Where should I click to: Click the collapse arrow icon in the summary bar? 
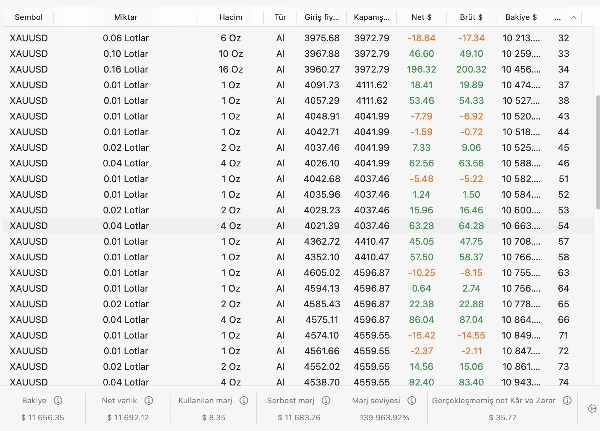click(x=592, y=409)
